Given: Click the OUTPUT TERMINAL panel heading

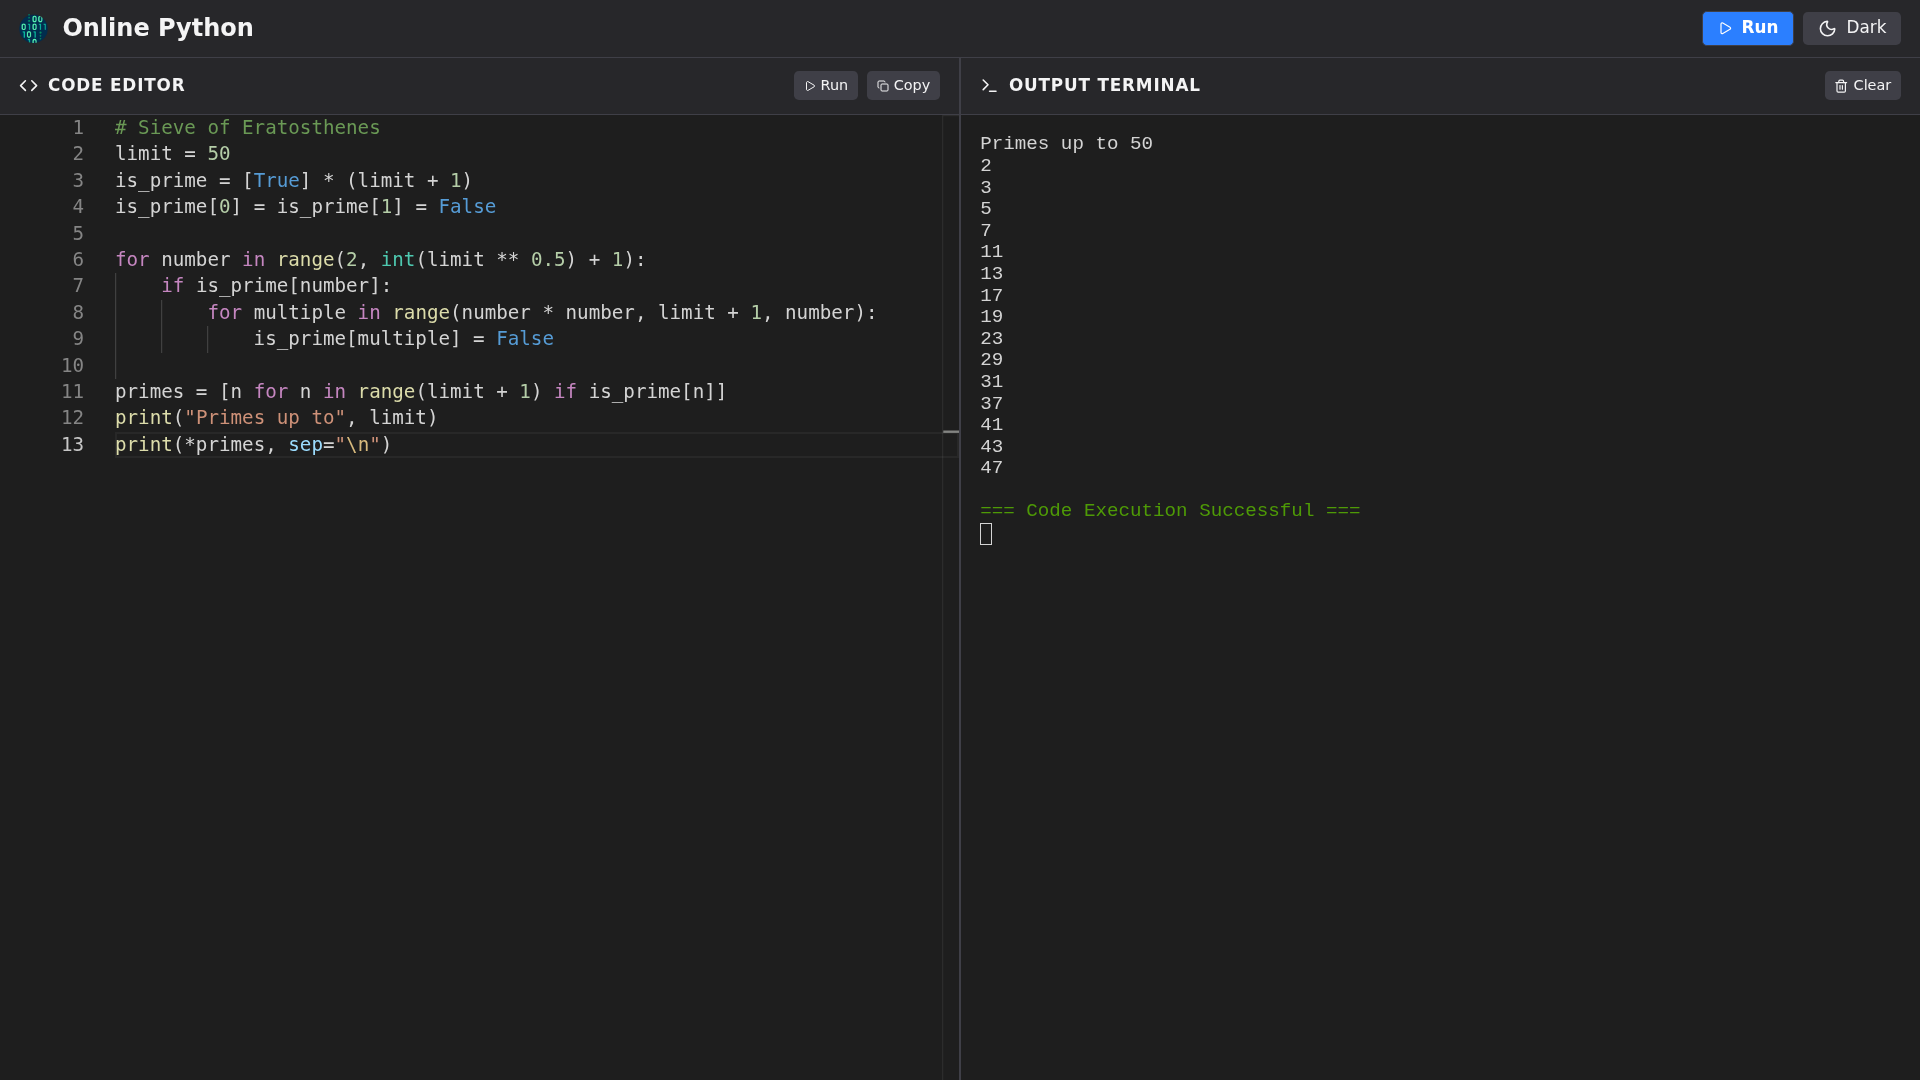Looking at the screenshot, I should pos(1104,86).
